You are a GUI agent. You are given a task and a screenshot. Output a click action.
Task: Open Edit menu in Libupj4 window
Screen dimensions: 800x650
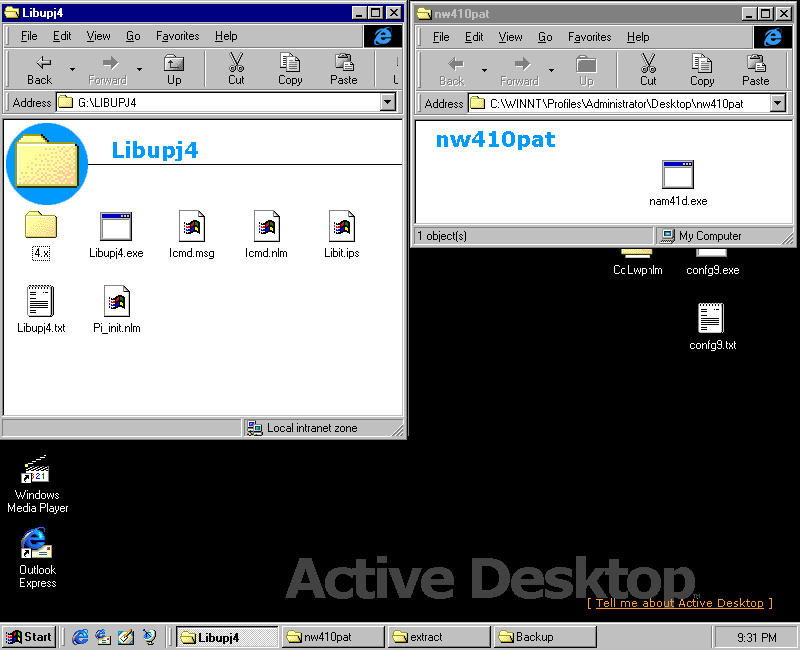click(62, 36)
